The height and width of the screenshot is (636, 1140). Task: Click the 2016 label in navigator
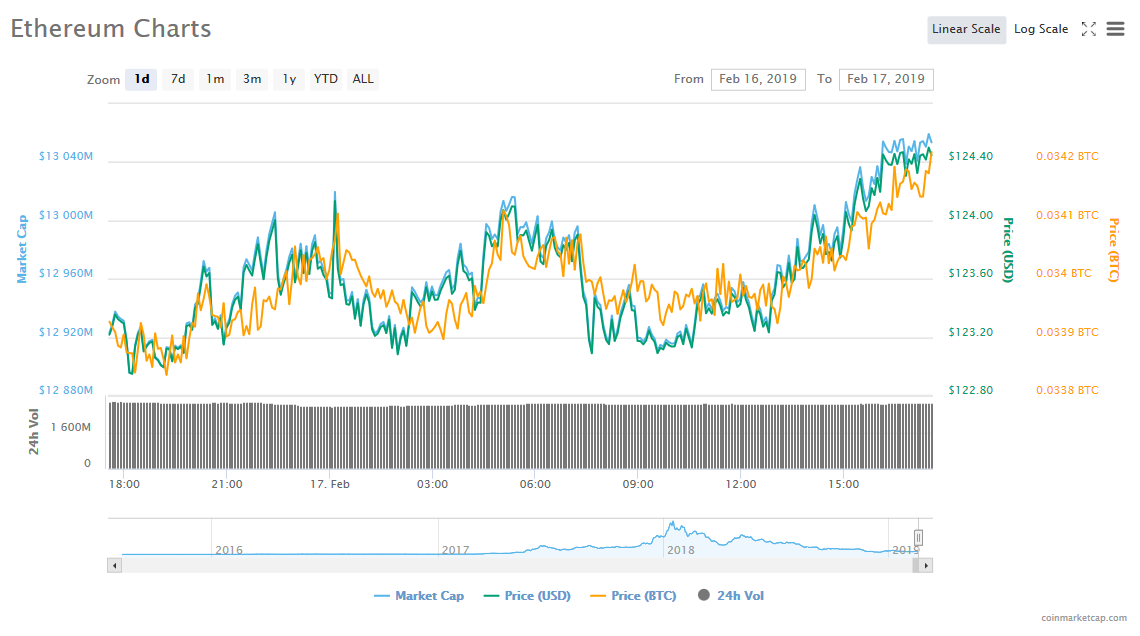click(x=229, y=550)
